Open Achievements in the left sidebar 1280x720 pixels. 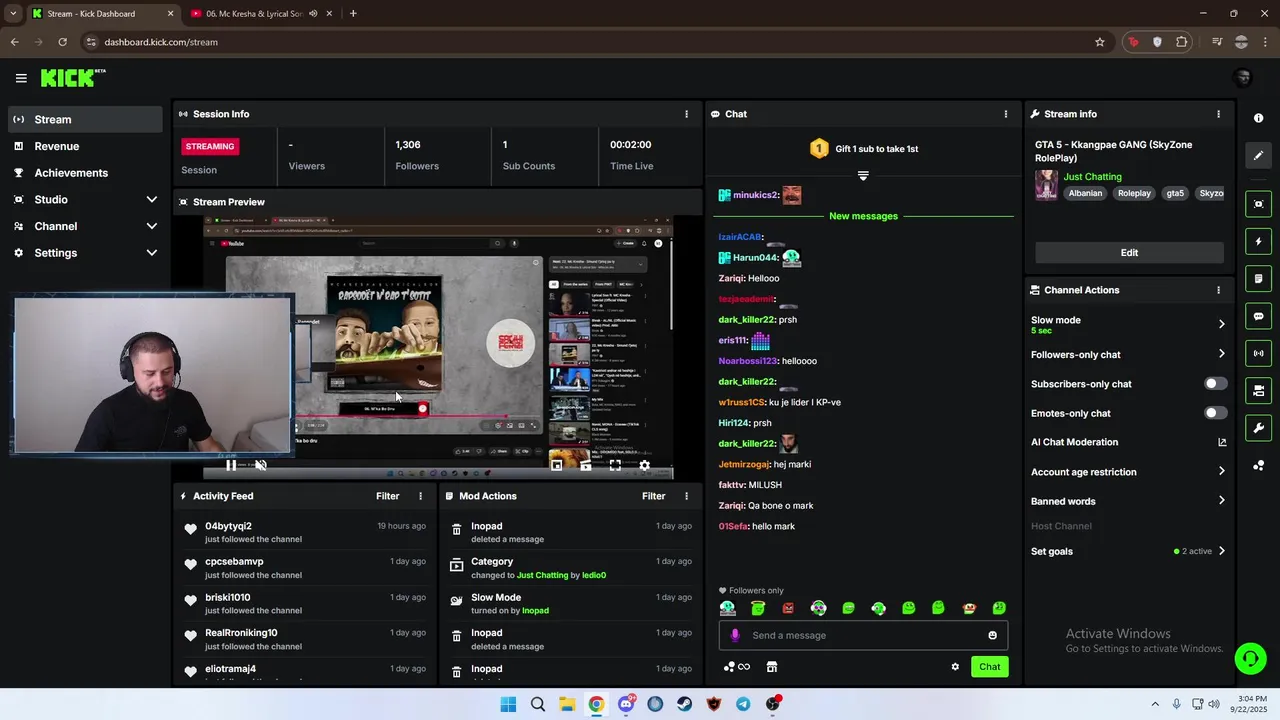[85, 173]
